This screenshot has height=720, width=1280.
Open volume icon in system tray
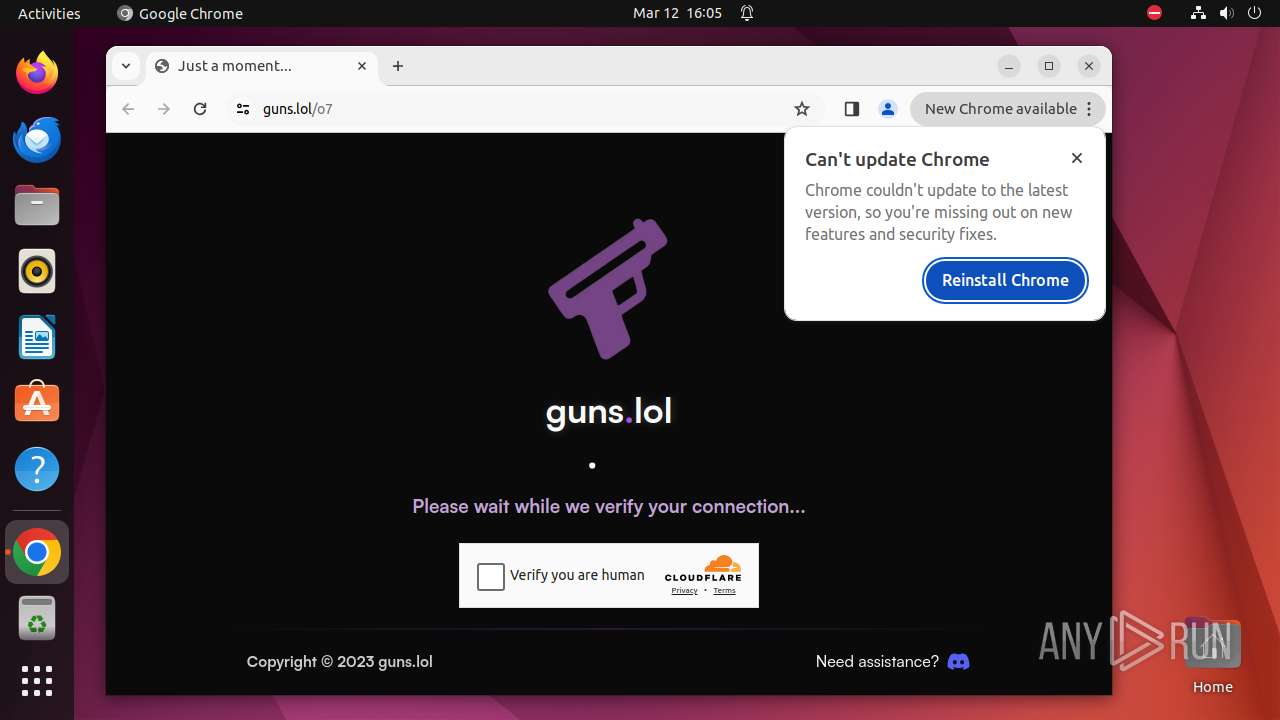coord(1226,13)
